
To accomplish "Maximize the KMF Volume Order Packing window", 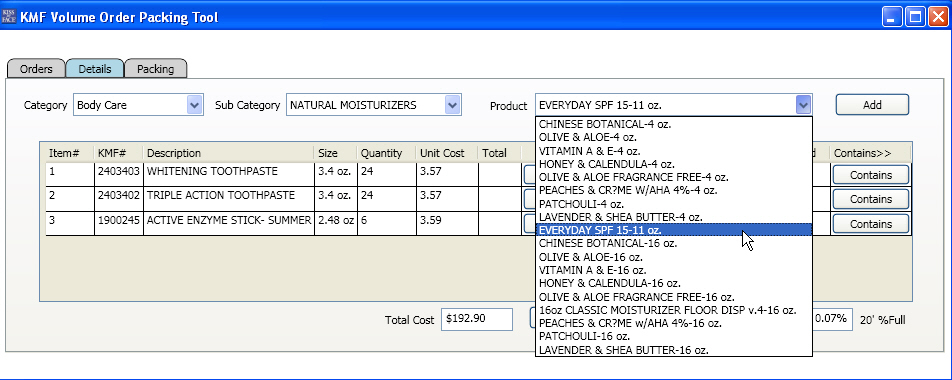I will (915, 16).
